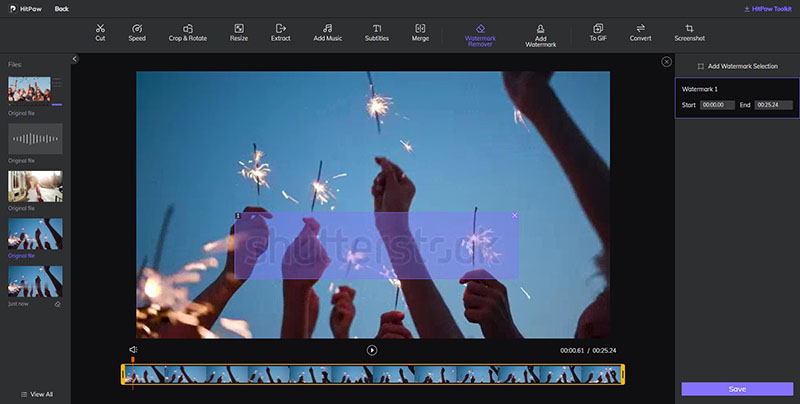Viewport: 800px width, 404px height.
Task: Select the Add Music tool
Action: (x=328, y=33)
